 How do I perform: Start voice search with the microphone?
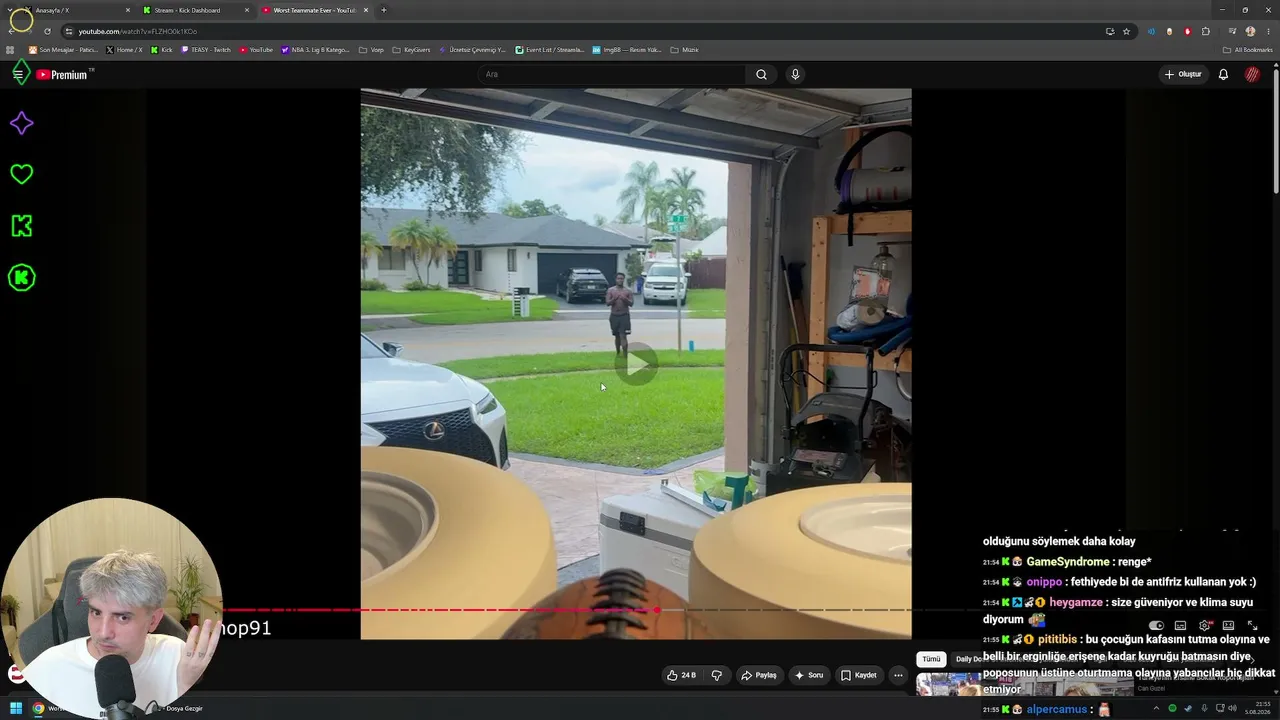795,74
